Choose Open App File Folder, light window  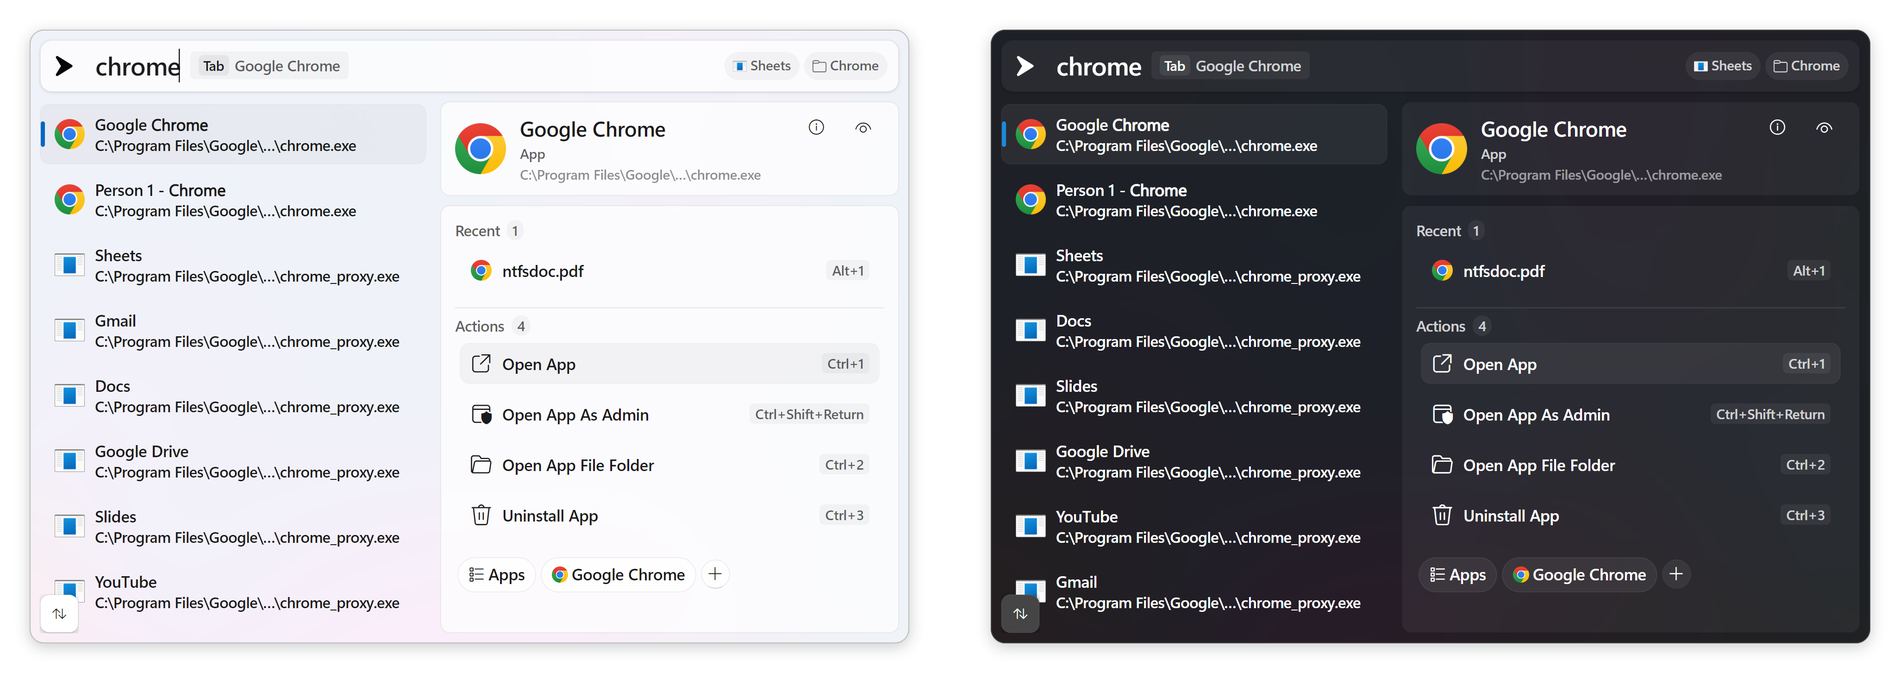point(669,465)
